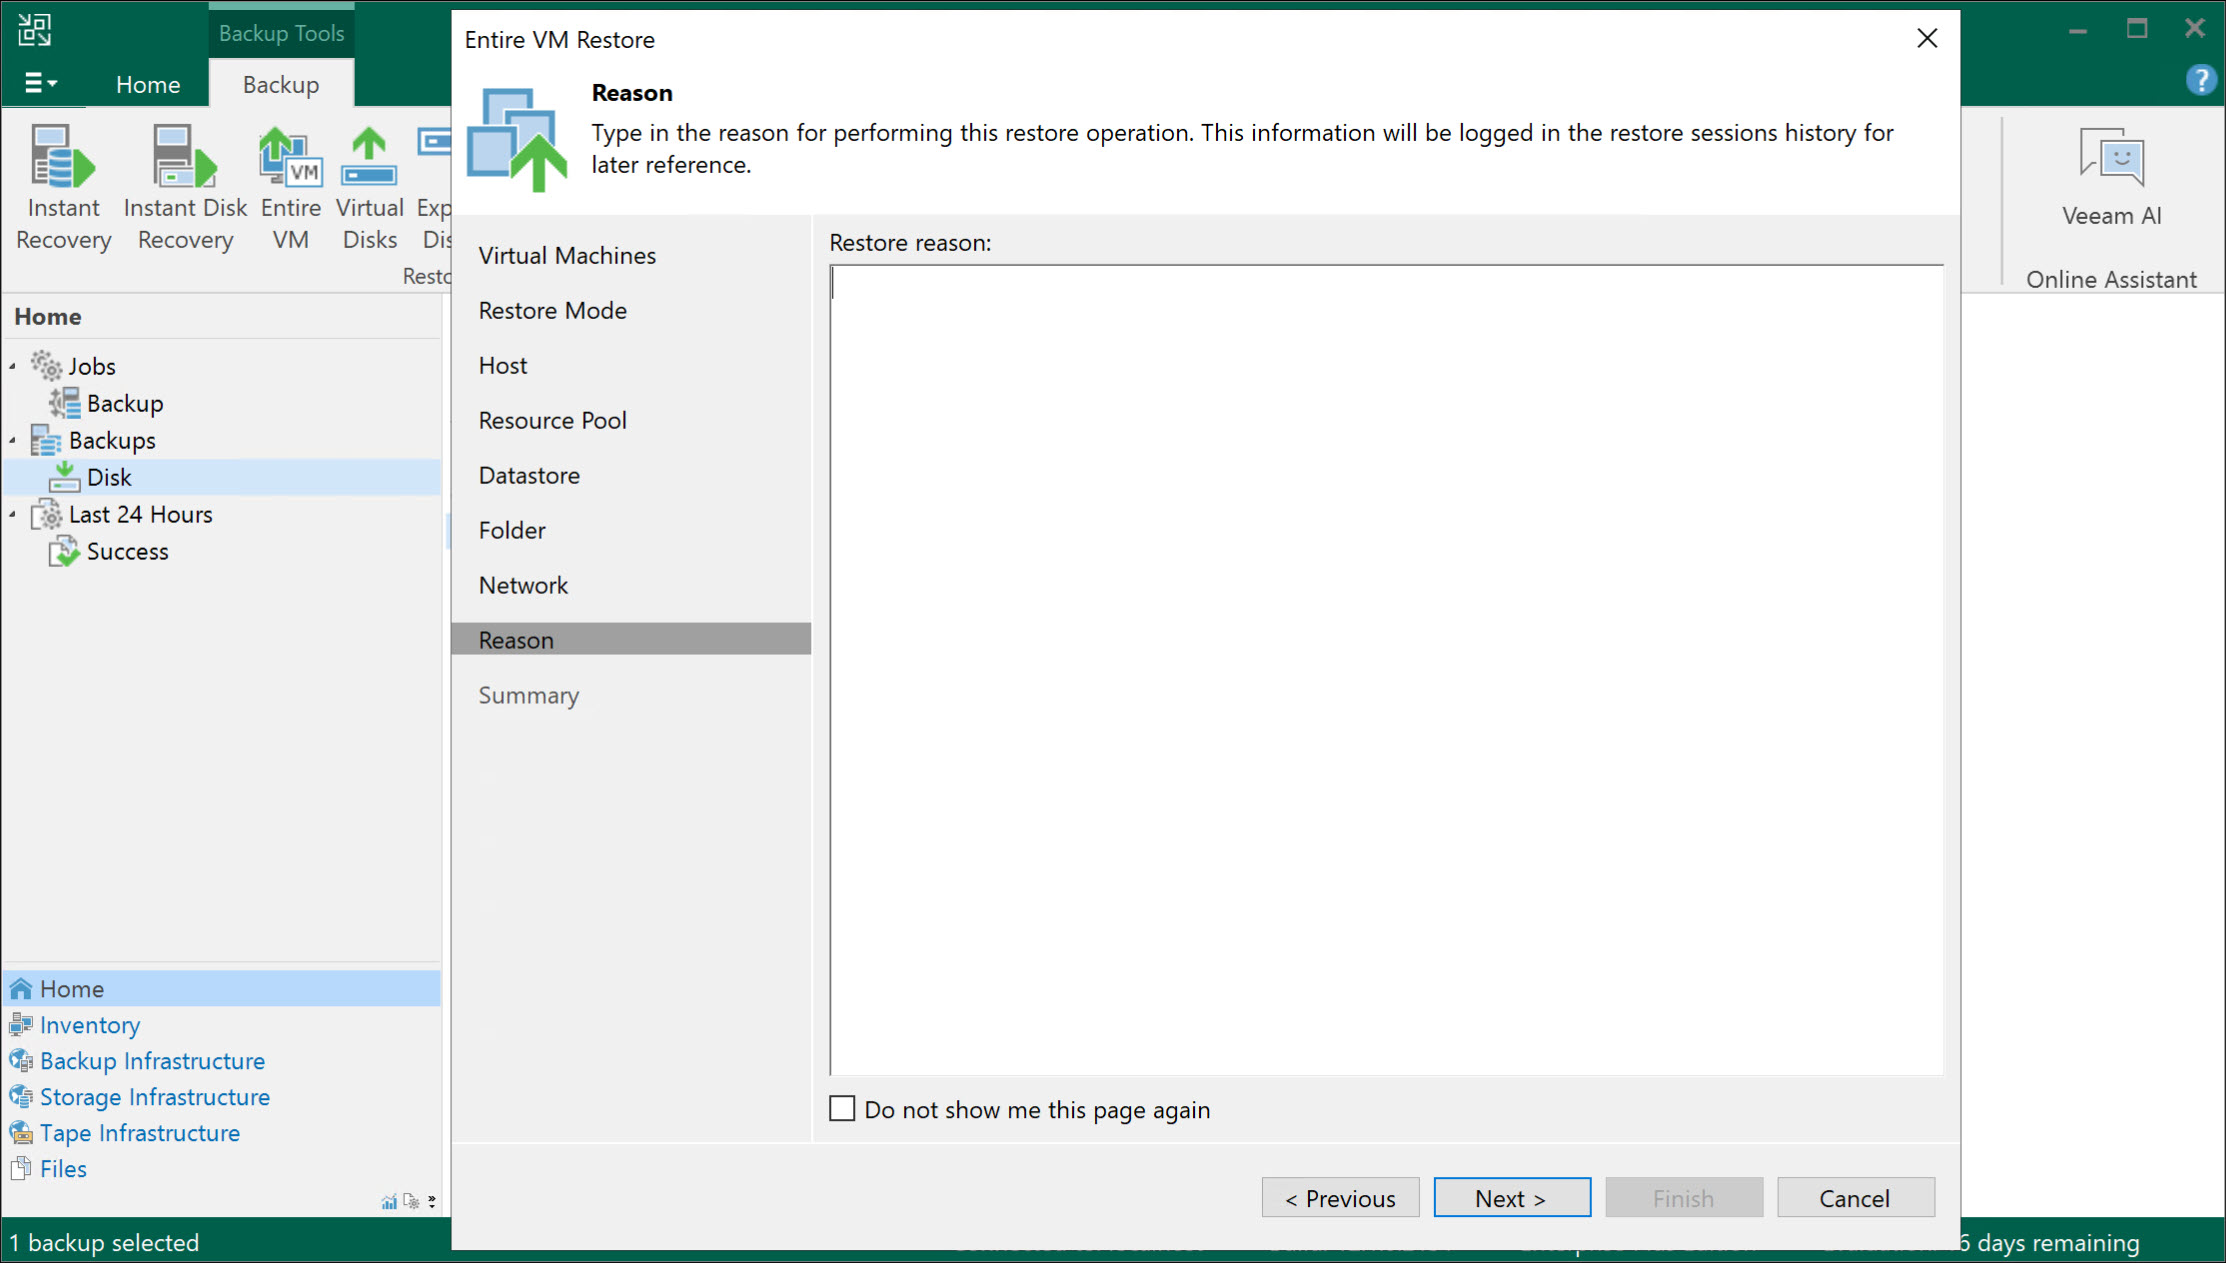This screenshot has height=1263, width=2226.
Task: Open Backup Infrastructure view
Action: 152,1061
